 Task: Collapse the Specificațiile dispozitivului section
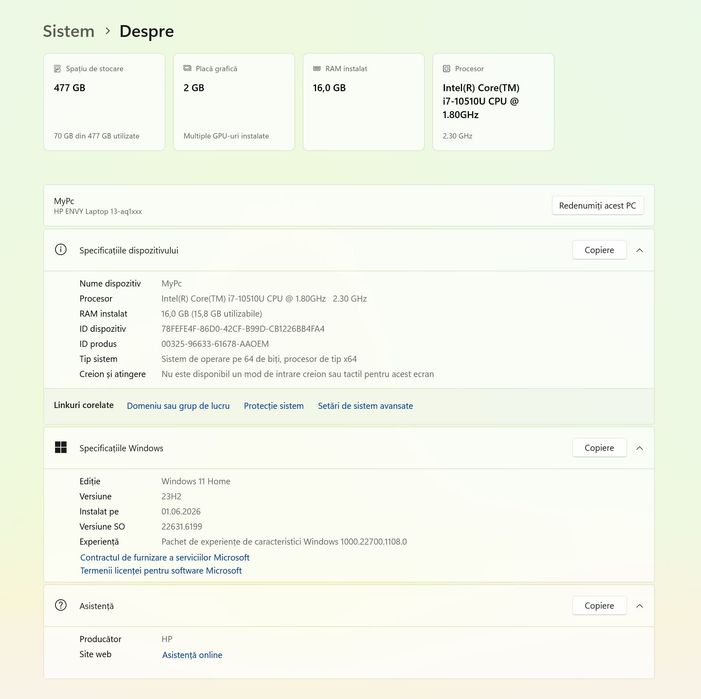click(x=640, y=250)
